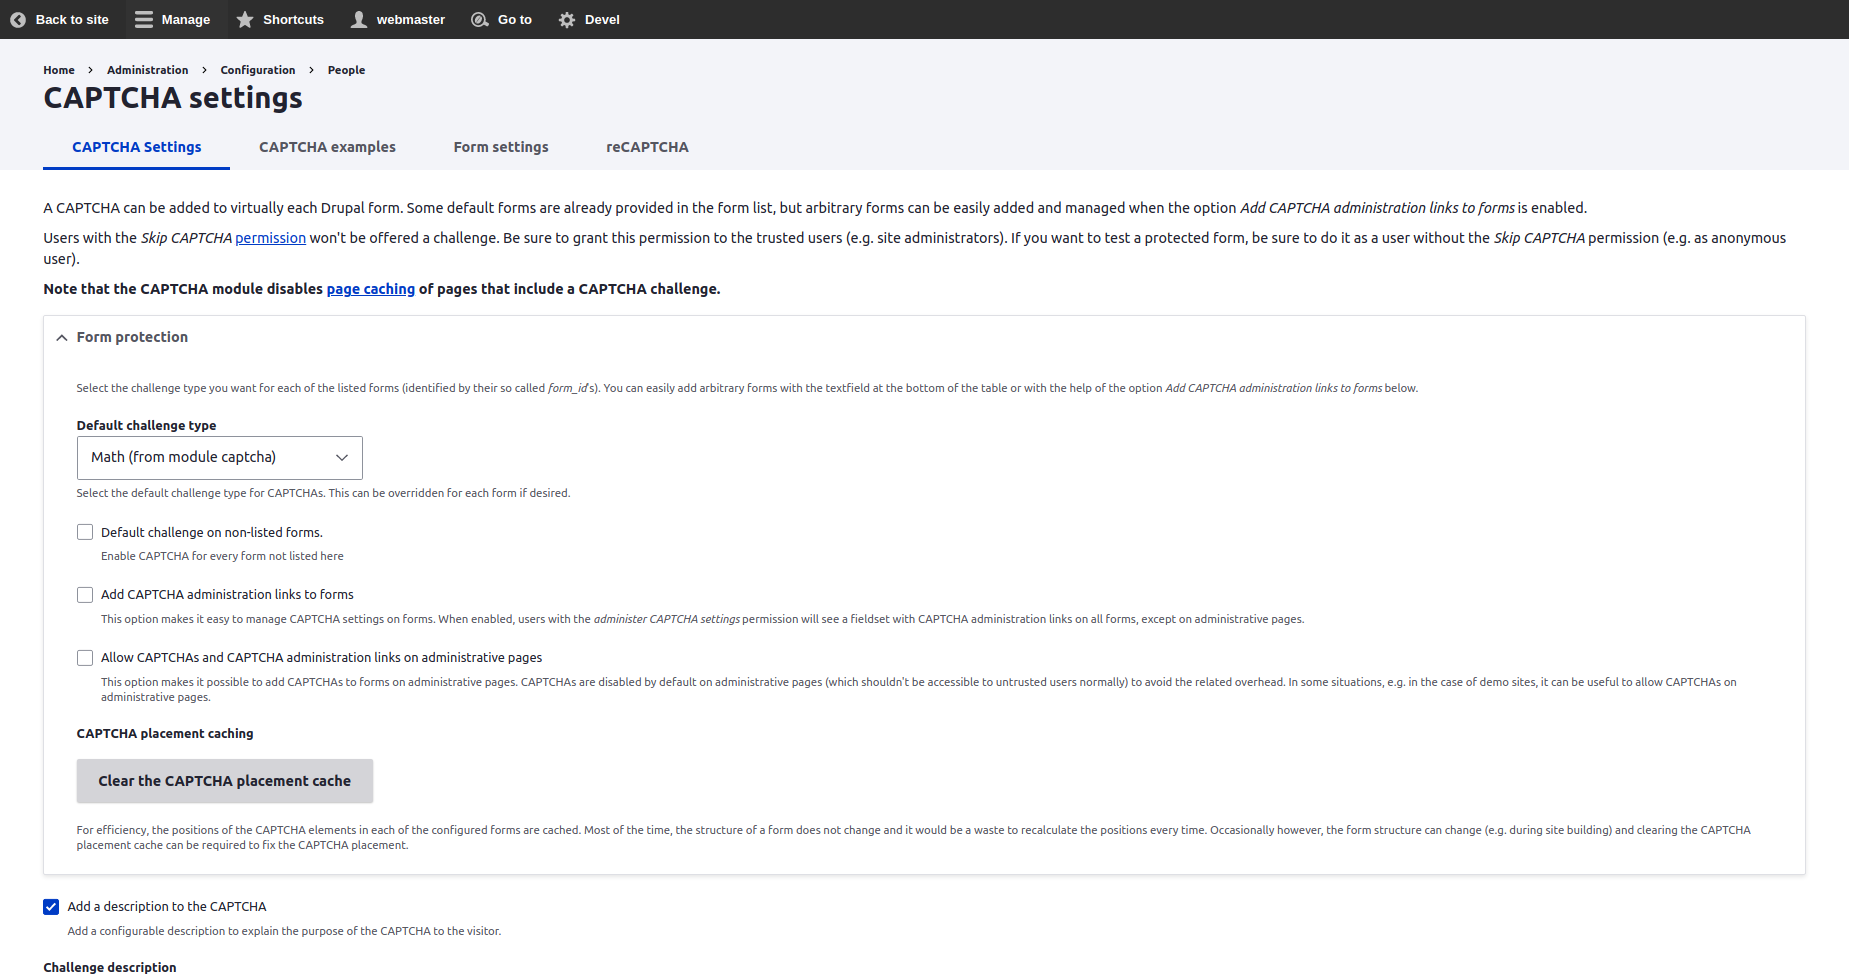This screenshot has height=976, width=1849.
Task: Click Clear the CAPTCHA placement cache button
Action: [224, 781]
